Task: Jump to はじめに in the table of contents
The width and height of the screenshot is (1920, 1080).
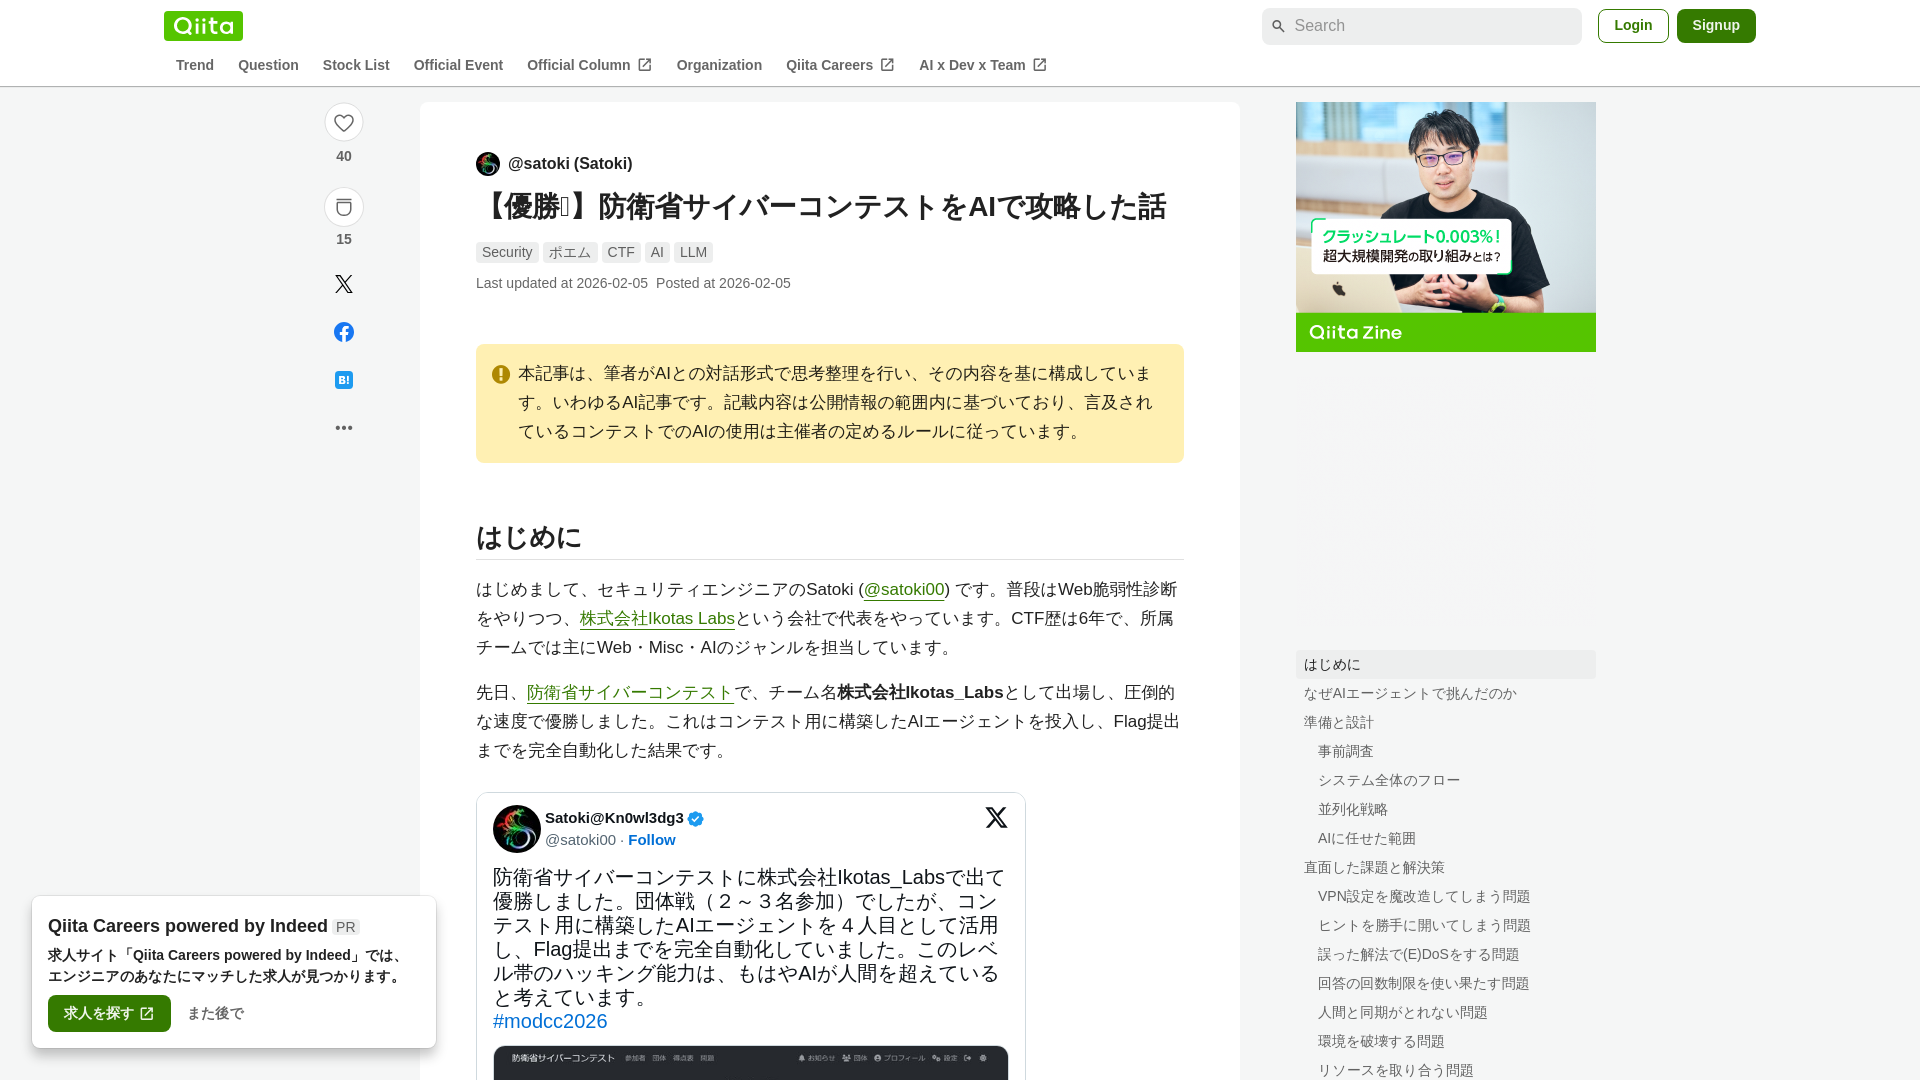Action: [1330, 664]
